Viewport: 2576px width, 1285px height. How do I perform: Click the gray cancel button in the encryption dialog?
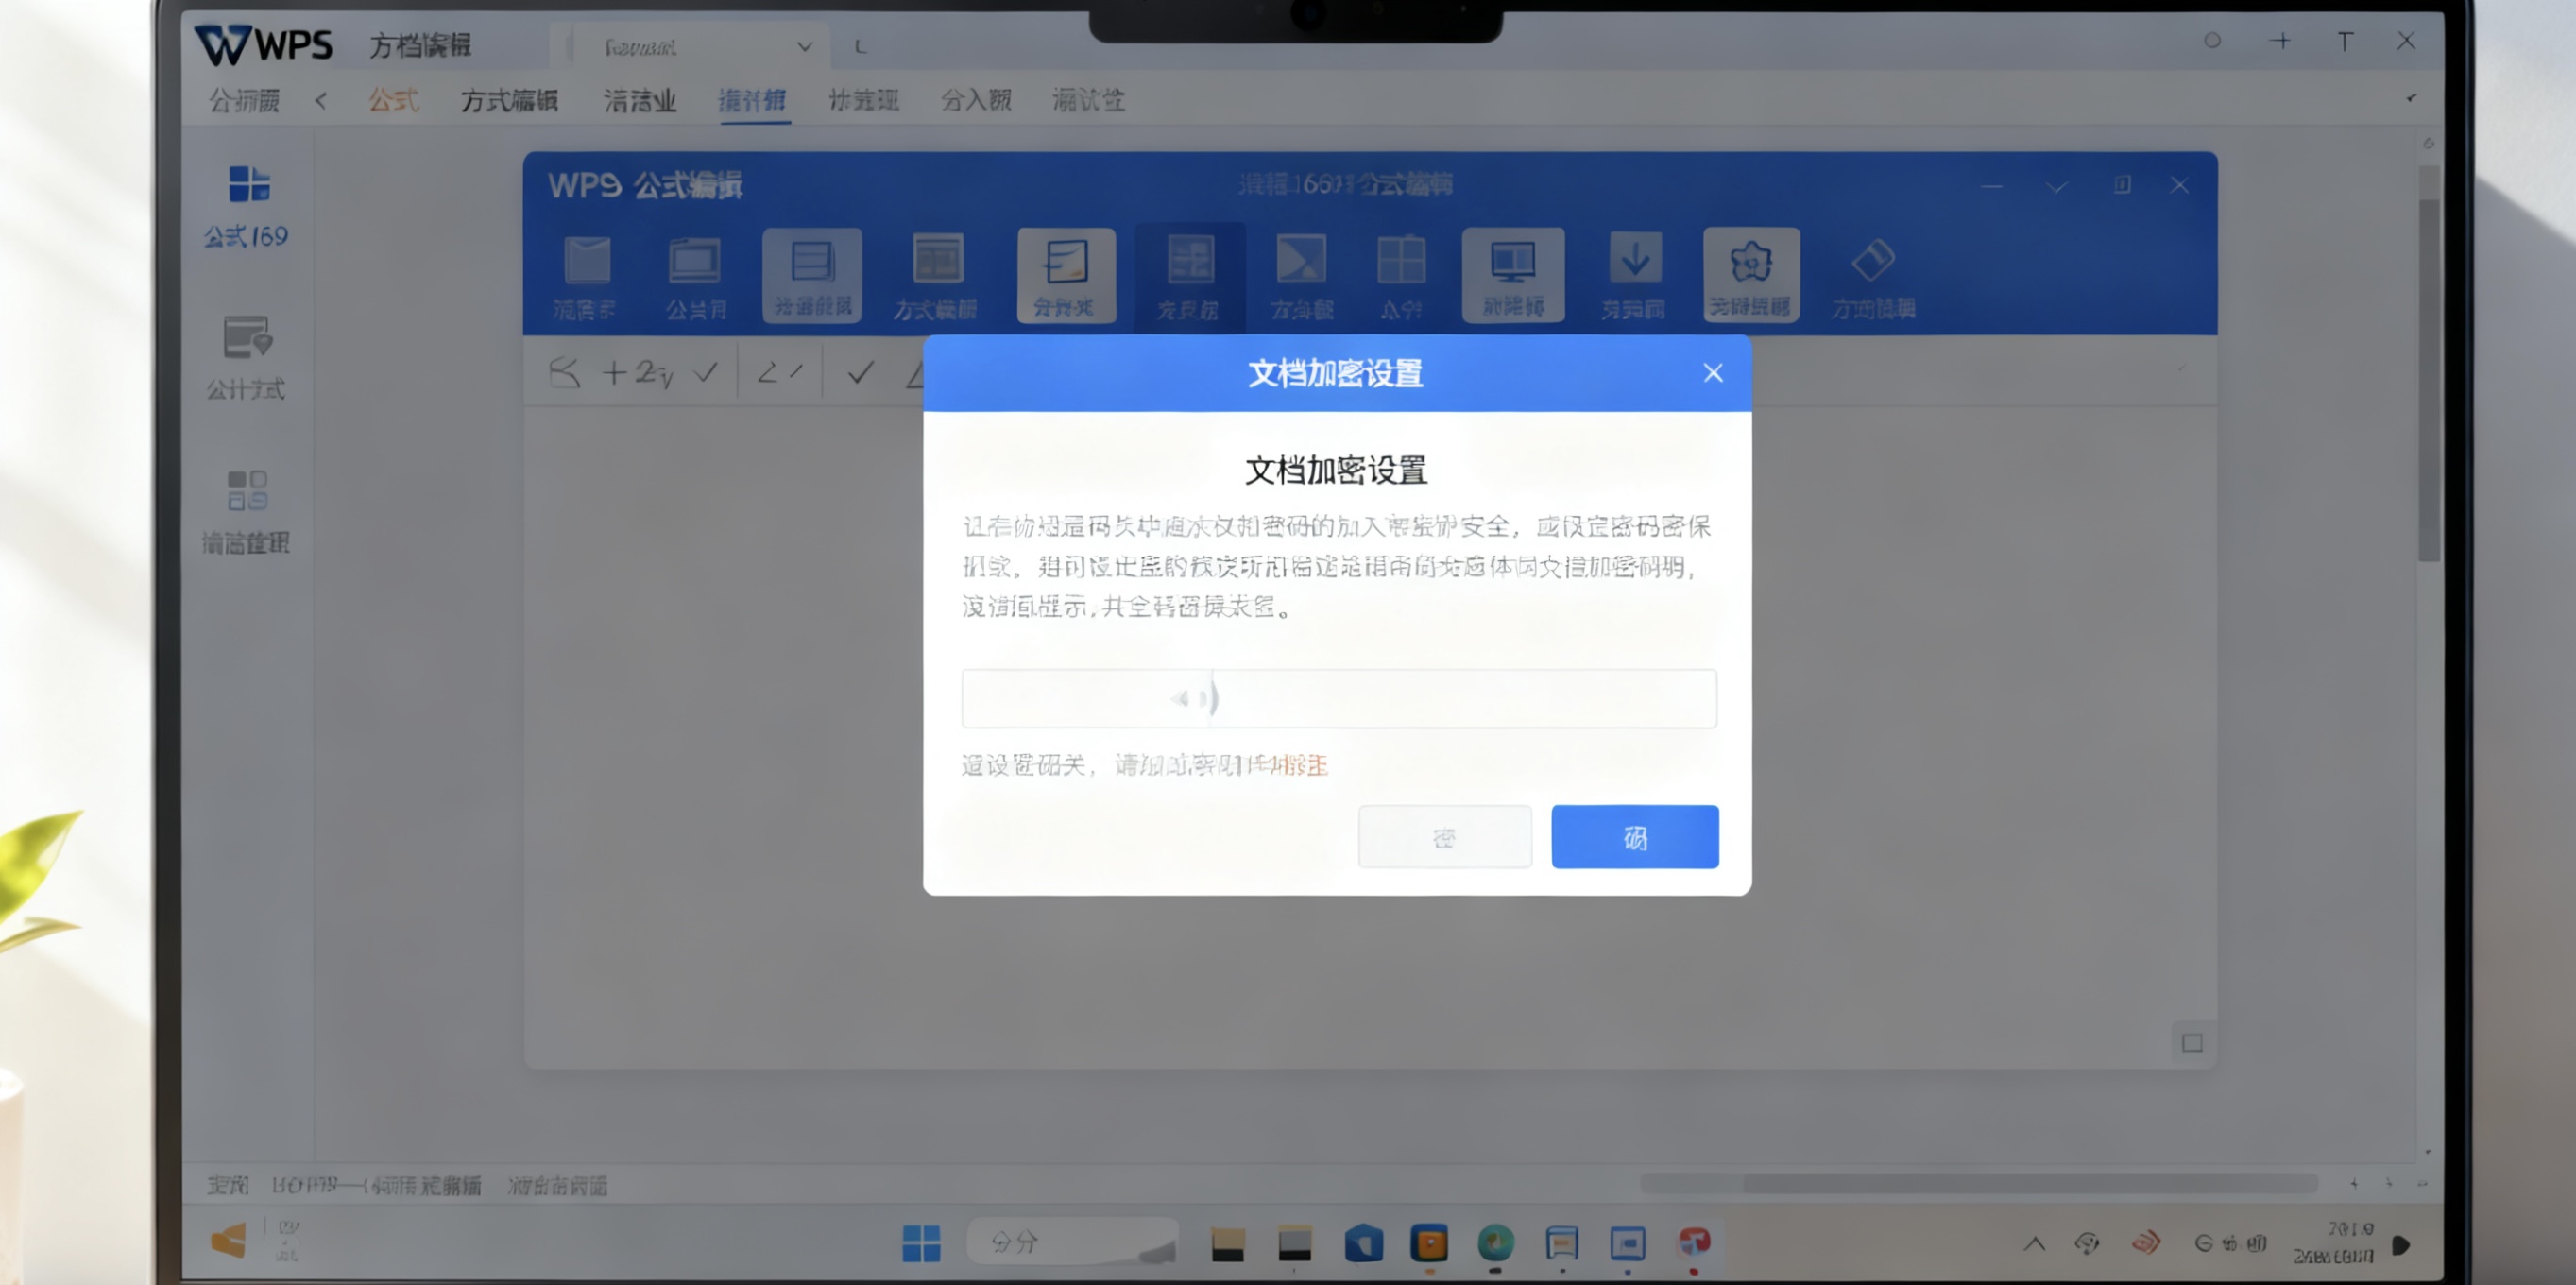1445,837
